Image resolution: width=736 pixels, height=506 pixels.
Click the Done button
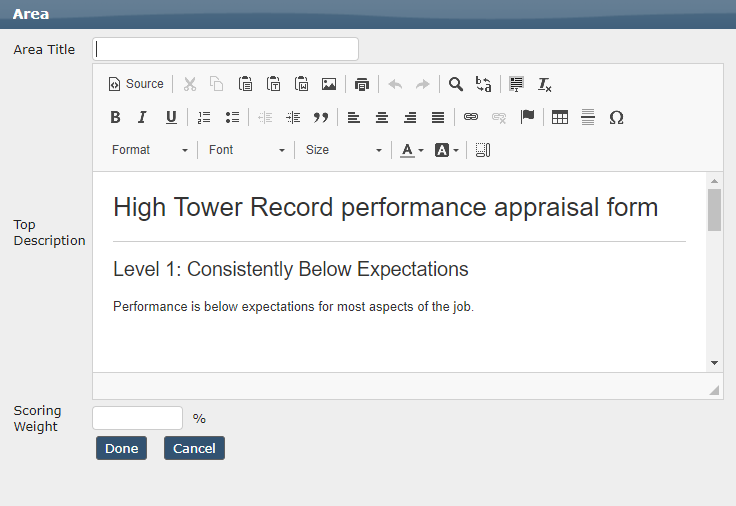coord(122,448)
